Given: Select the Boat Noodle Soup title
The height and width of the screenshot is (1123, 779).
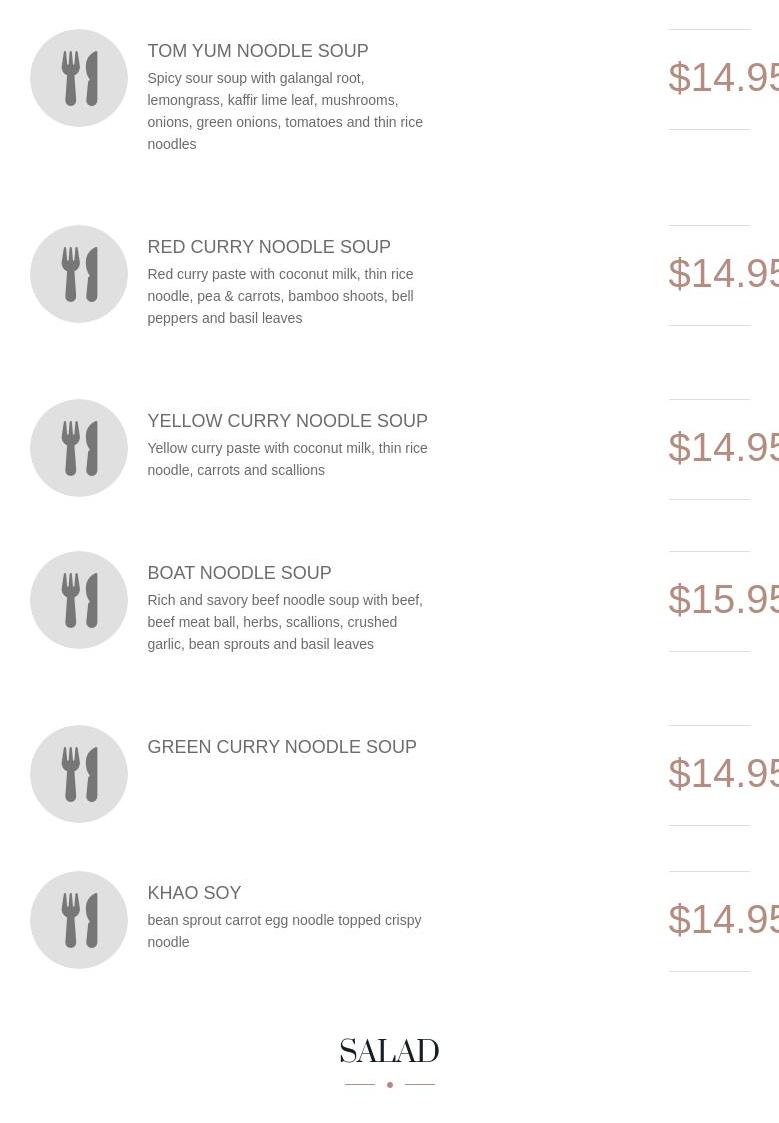Looking at the screenshot, I should click(239, 573).
